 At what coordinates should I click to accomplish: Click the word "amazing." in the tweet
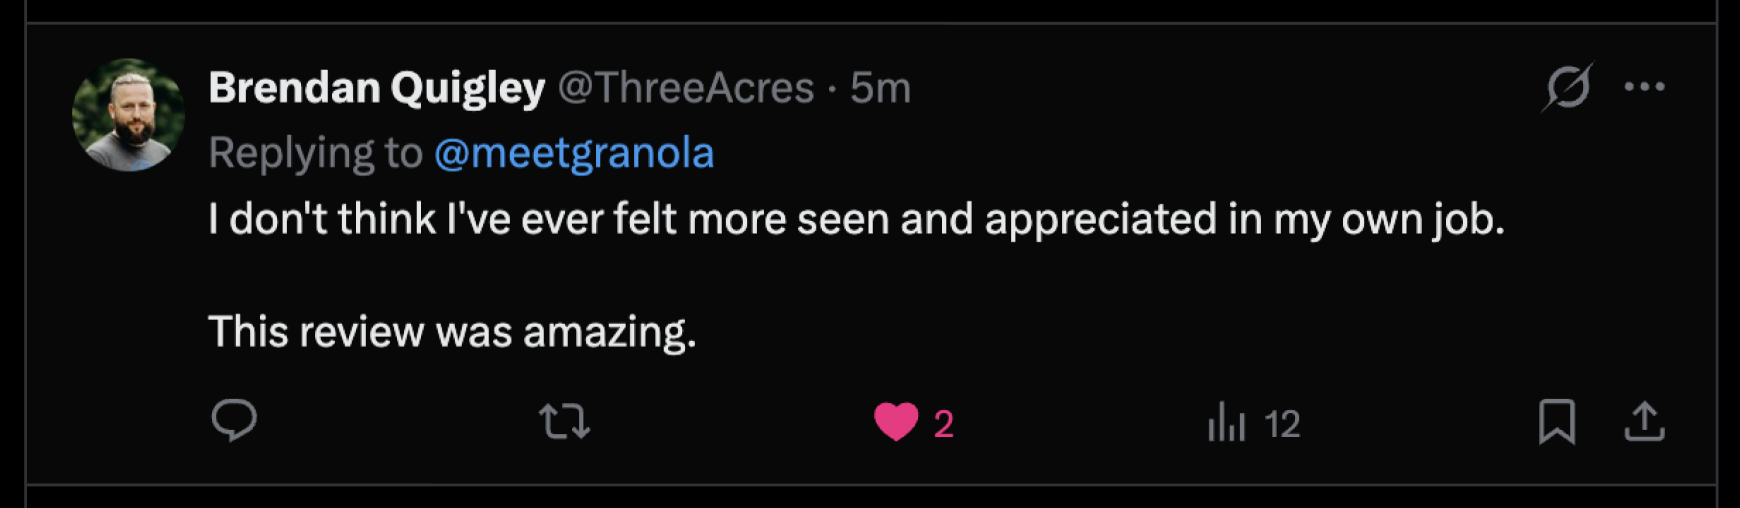609,331
